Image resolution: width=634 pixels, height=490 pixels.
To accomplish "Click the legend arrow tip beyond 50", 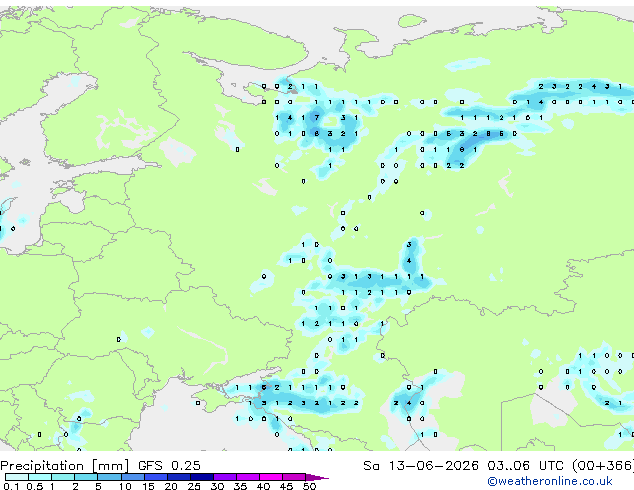I will tap(317, 477).
